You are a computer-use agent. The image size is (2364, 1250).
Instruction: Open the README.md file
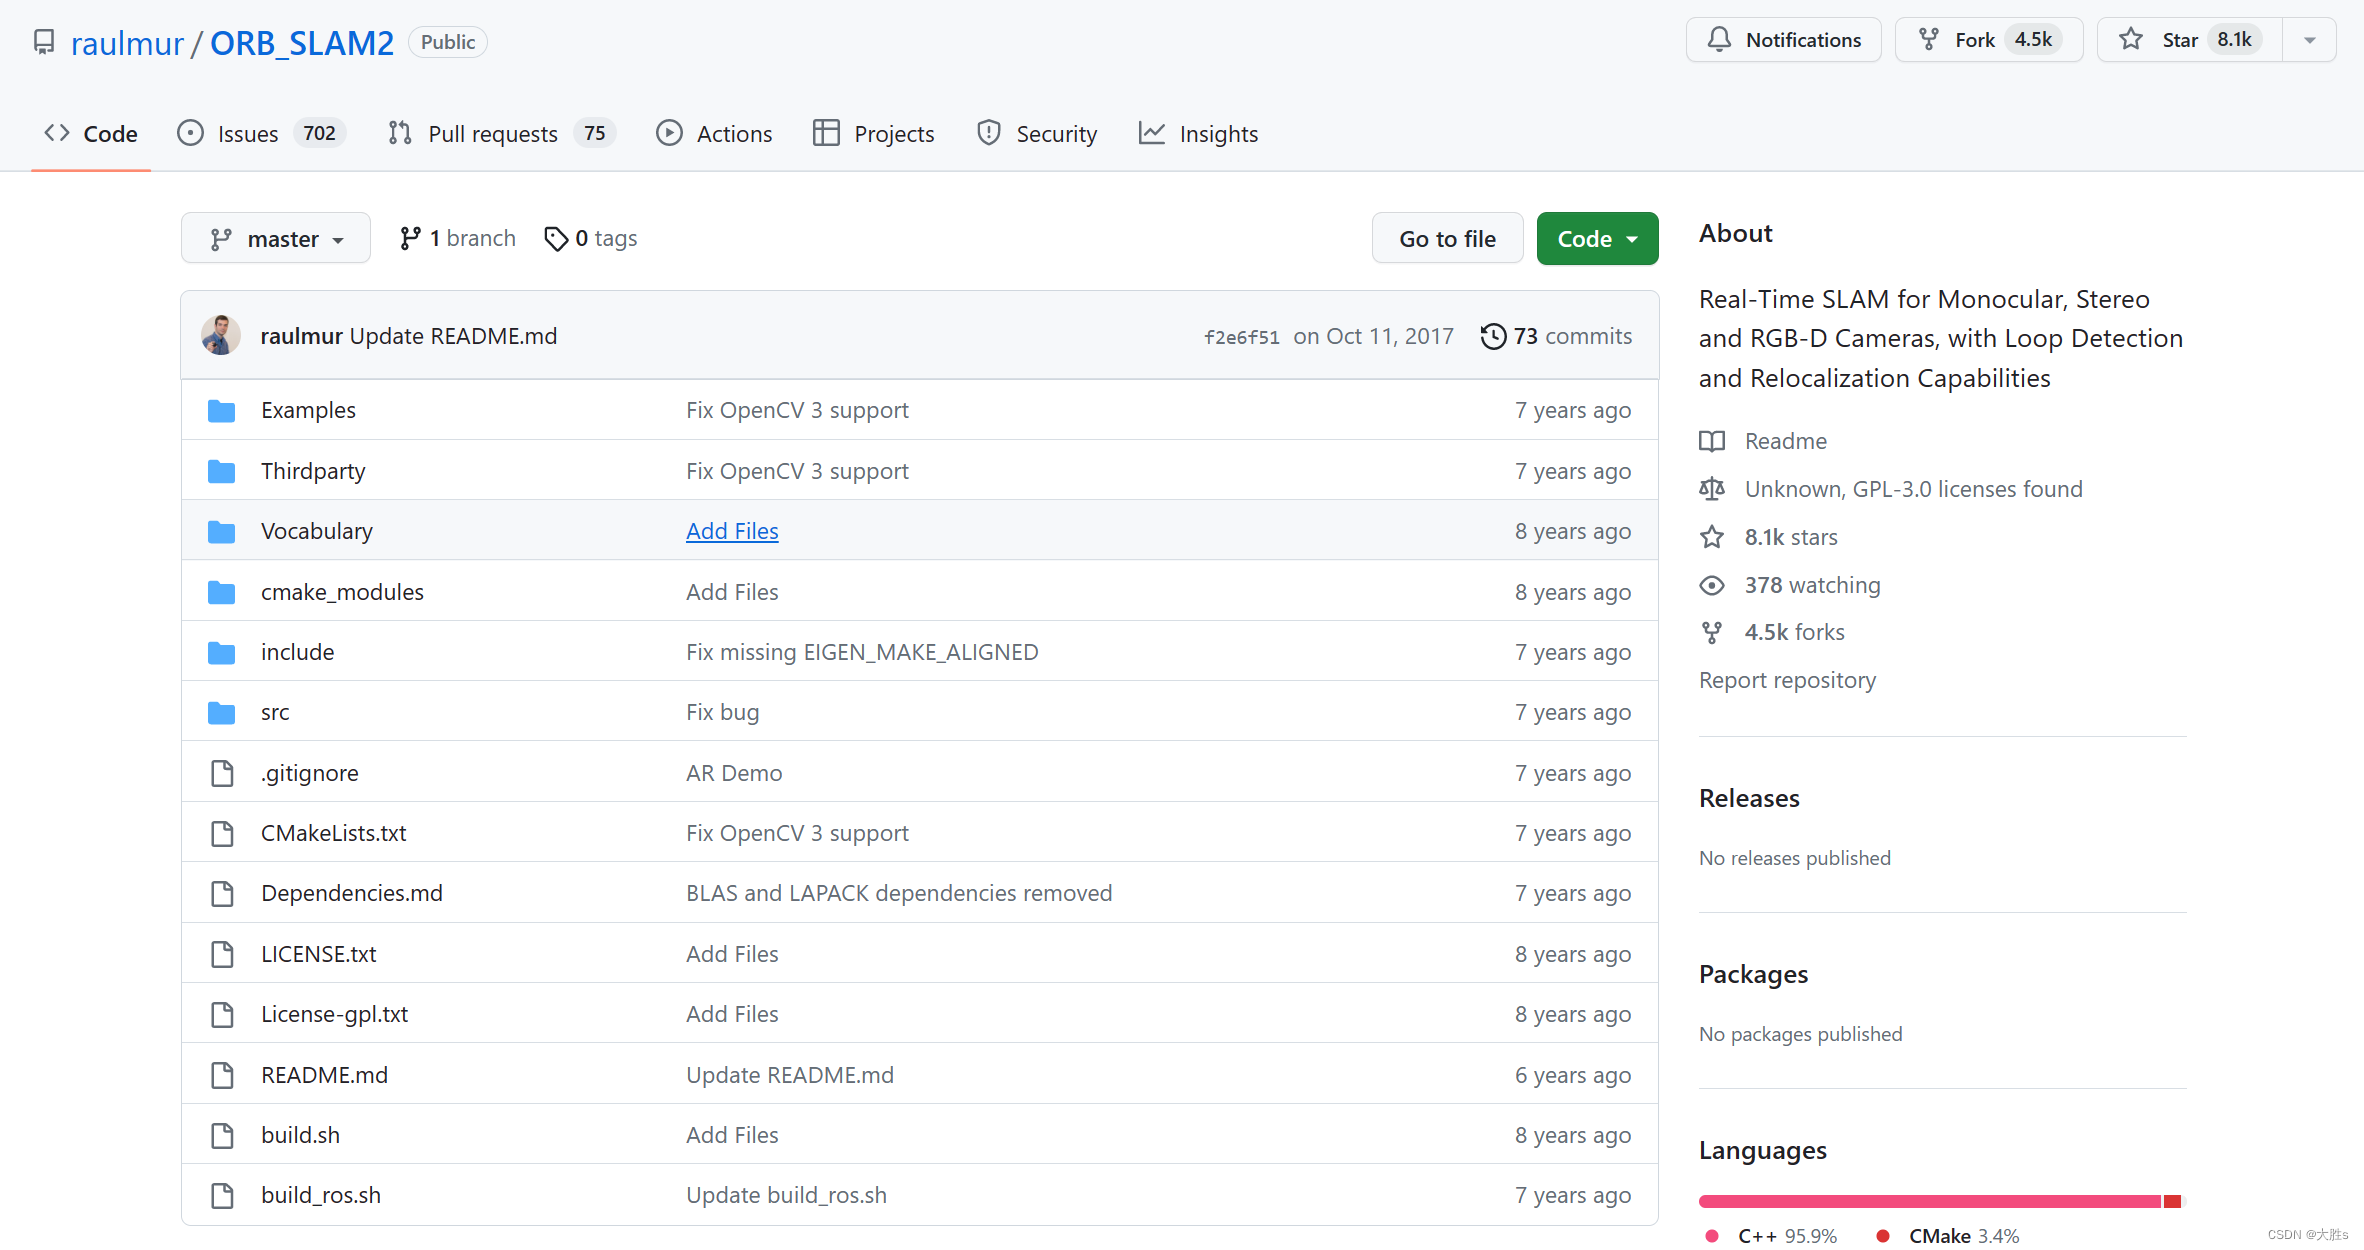point(324,1075)
